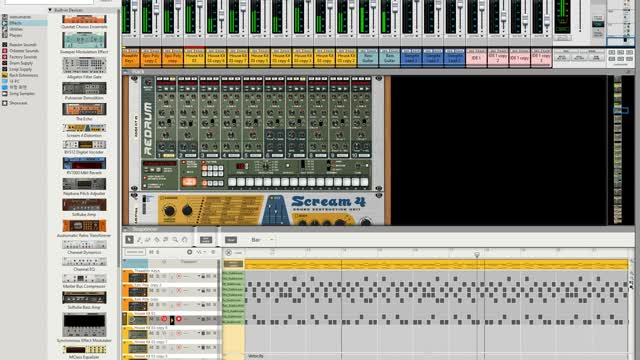The width and height of the screenshot is (640, 360).
Task: Collapse the Built-in Devices list
Action: 50,10
